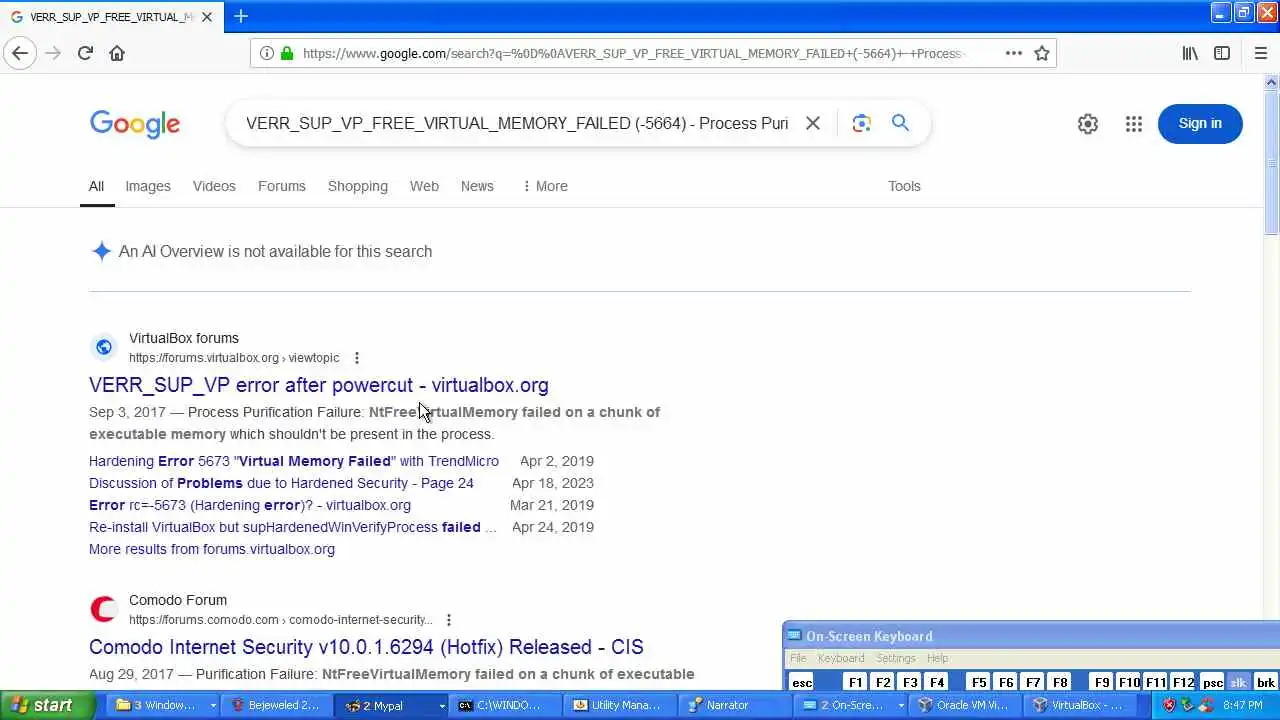
Task: Open Re-install VirtualBox supHardenedWinVerifyProcess link
Action: (293, 527)
